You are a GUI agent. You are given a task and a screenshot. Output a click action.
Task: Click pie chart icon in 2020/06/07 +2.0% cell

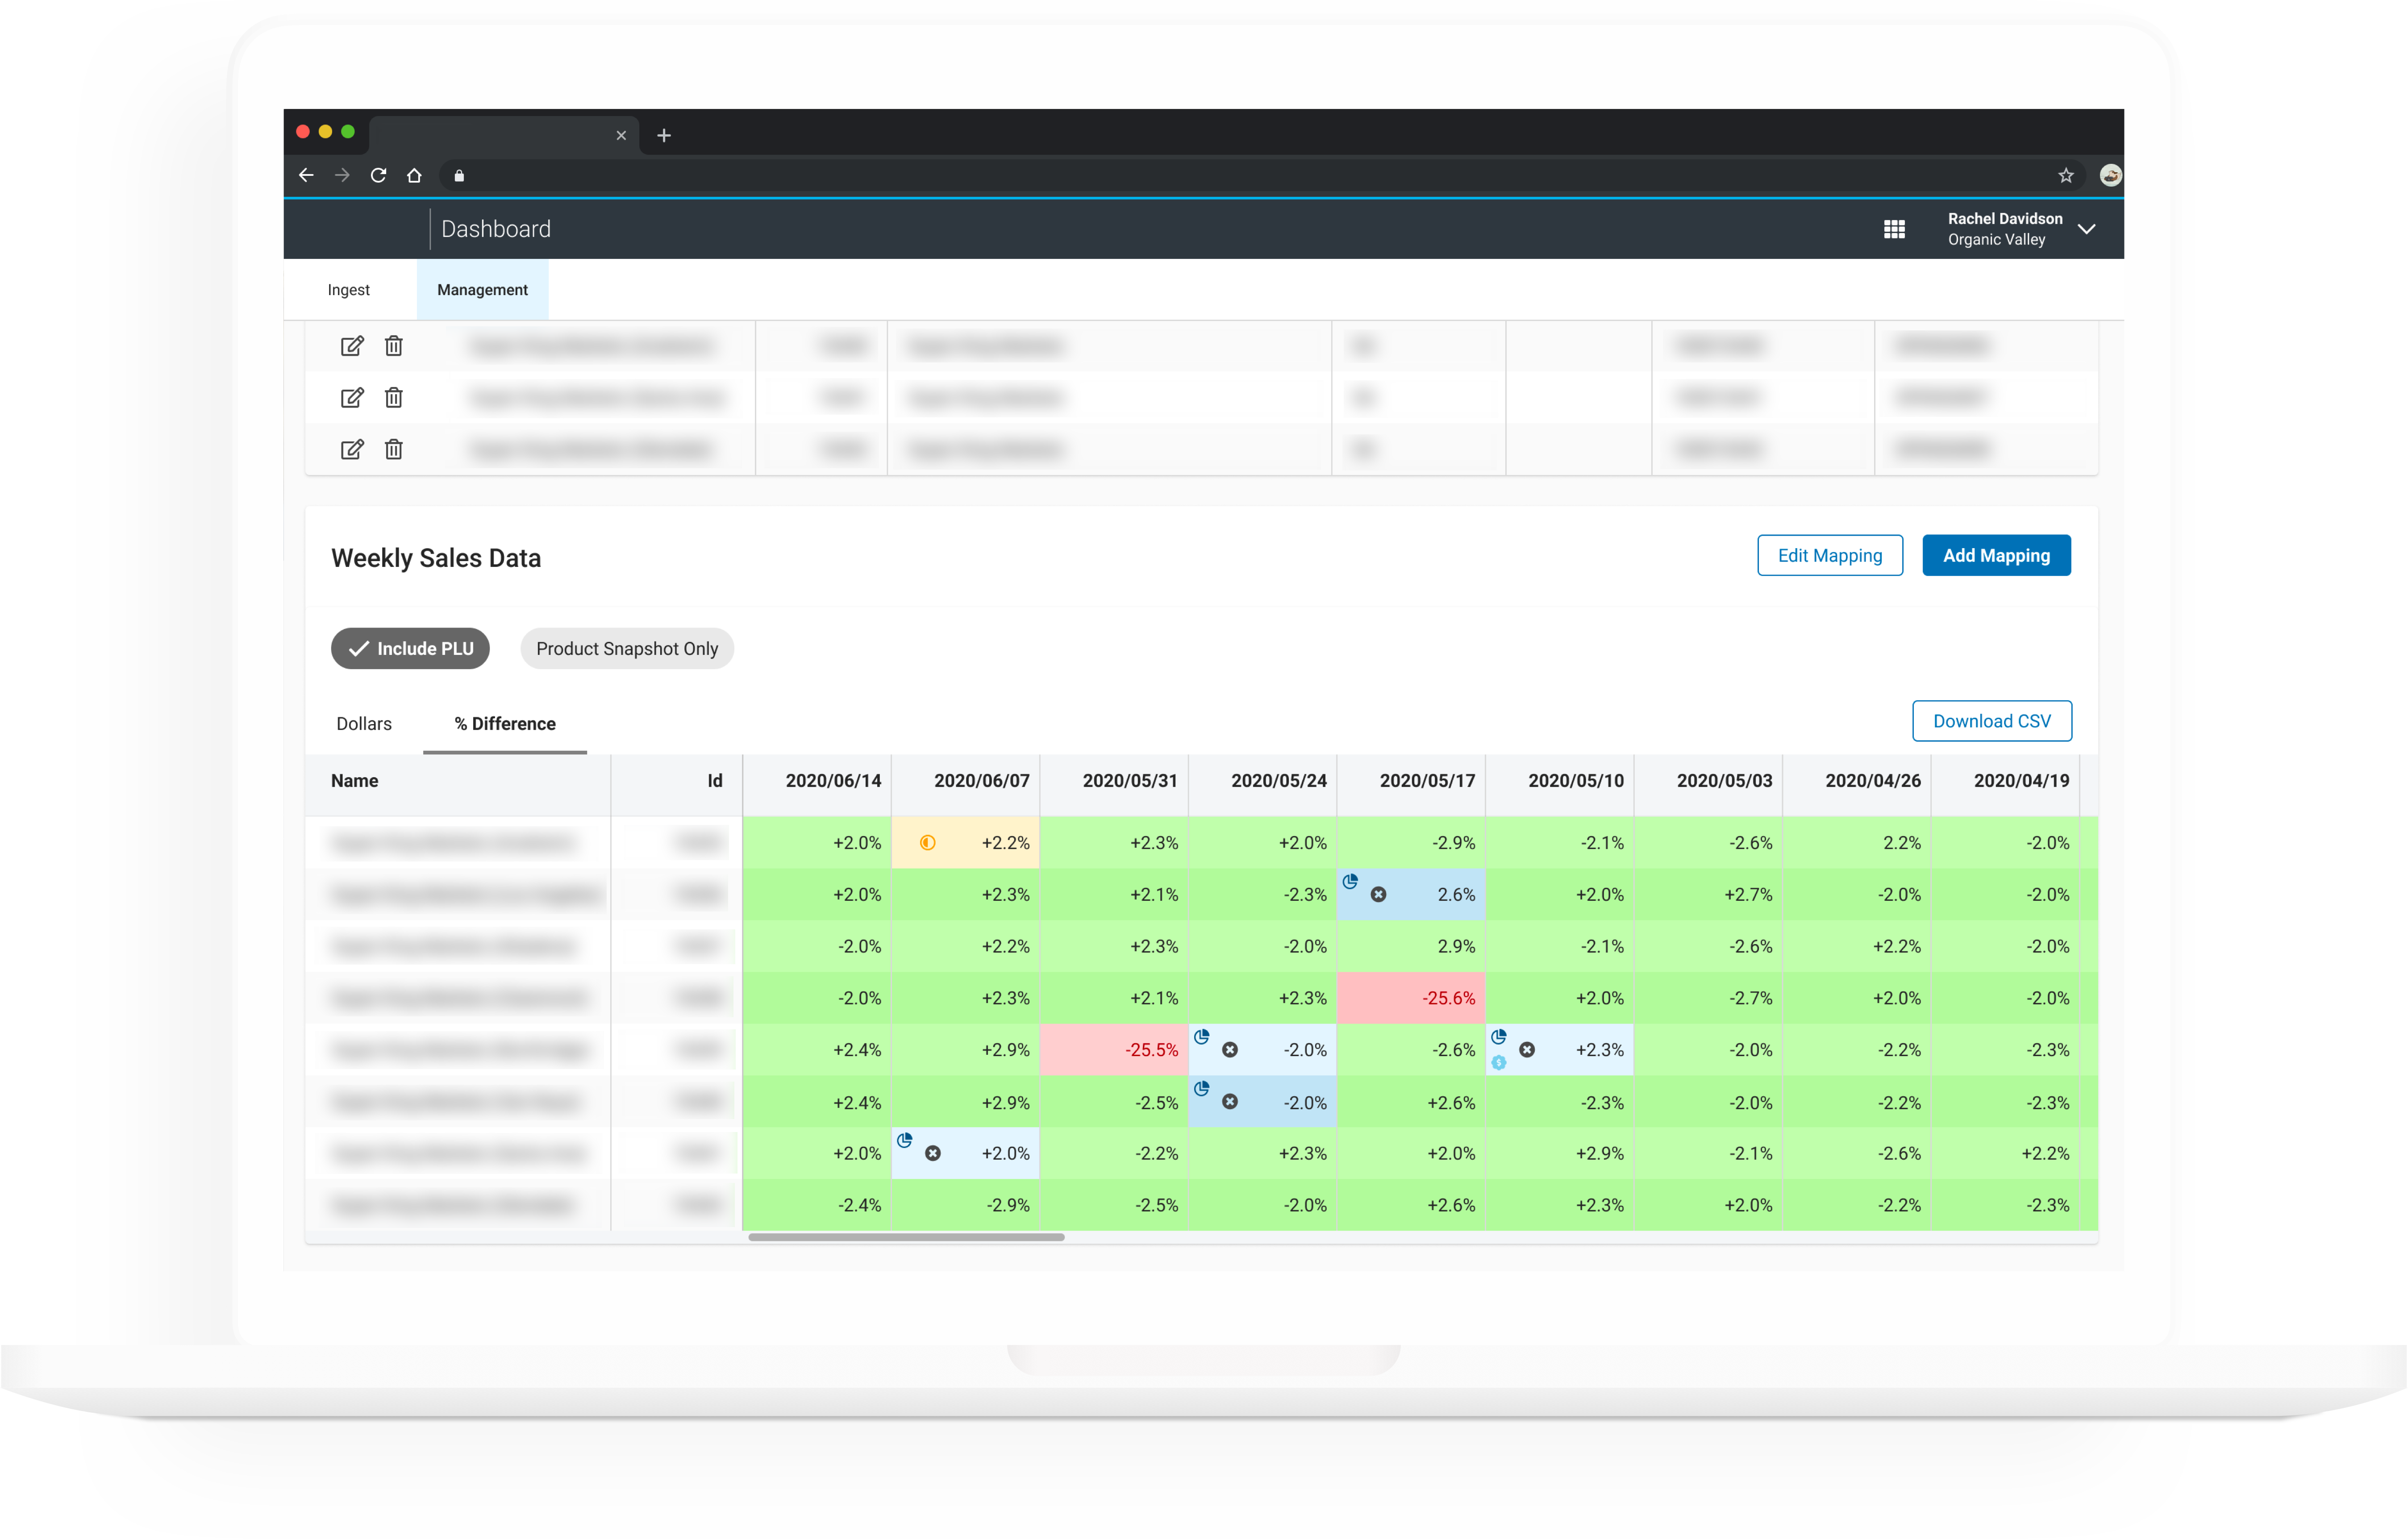click(x=905, y=1141)
